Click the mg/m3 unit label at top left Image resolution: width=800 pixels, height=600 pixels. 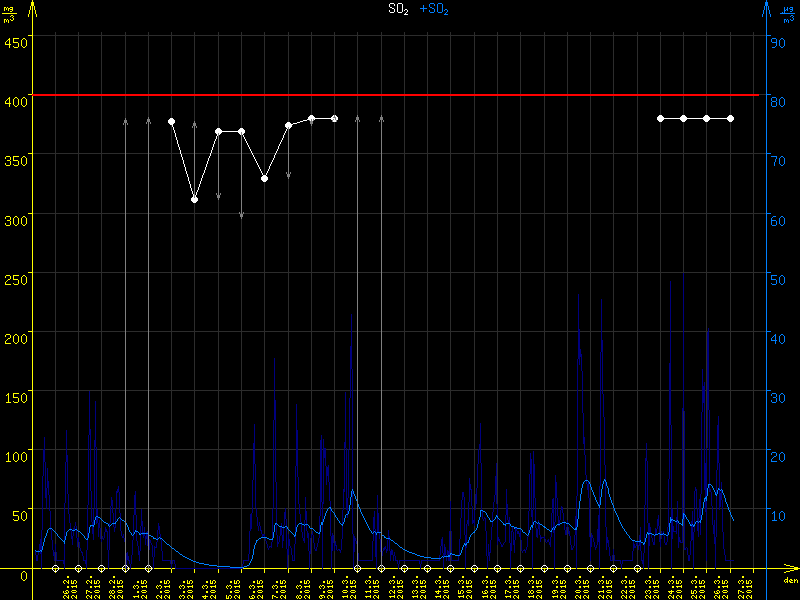[9, 12]
